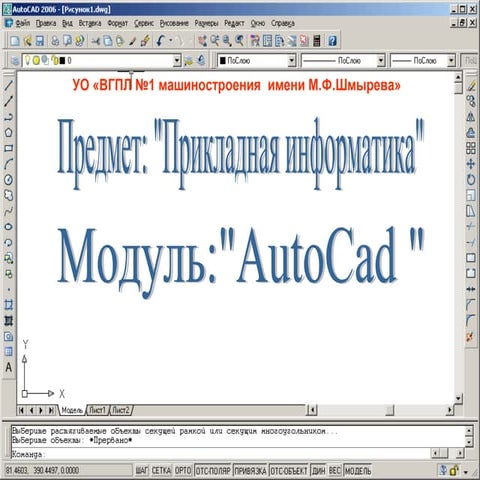This screenshot has width=480, height=480.
Task: Open the Файл menu
Action: pyautogui.click(x=23, y=23)
